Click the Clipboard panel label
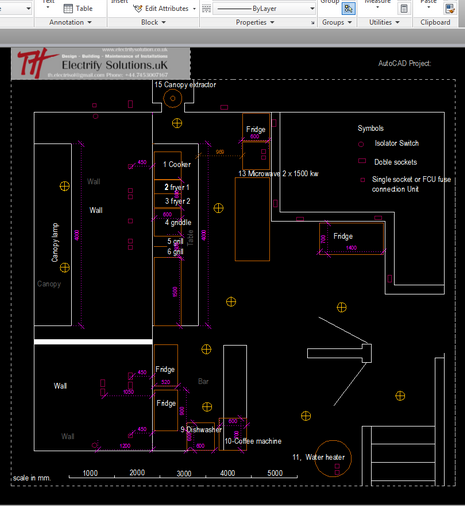This screenshot has height=506, width=465. (435, 22)
